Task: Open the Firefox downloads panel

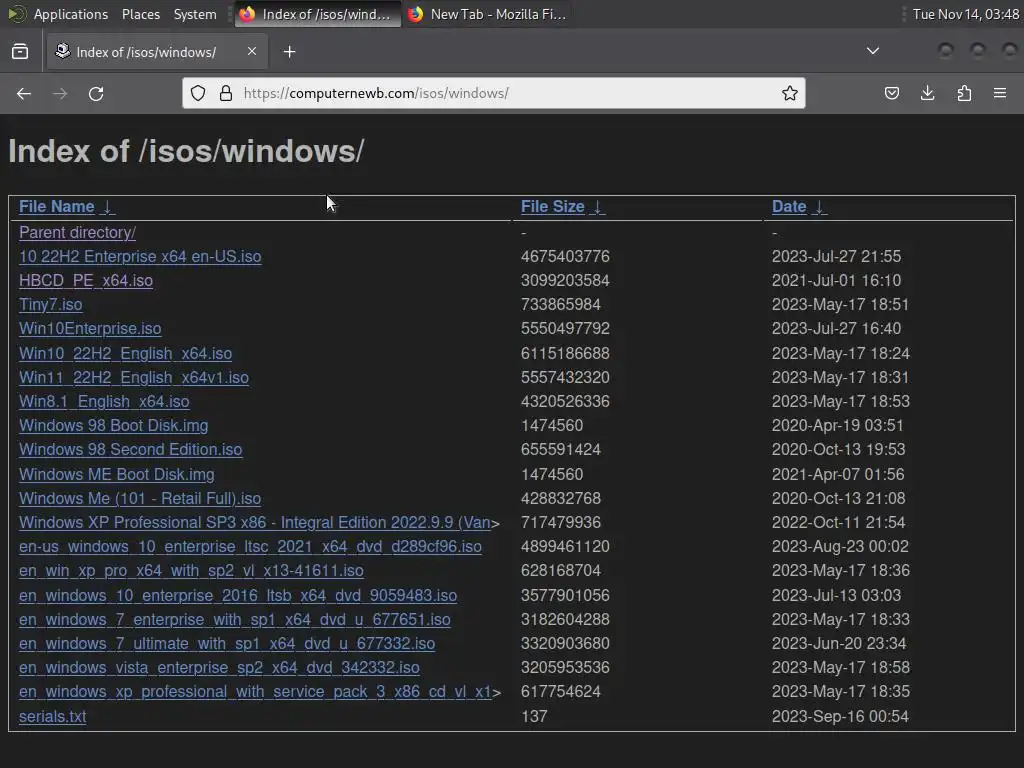Action: click(x=927, y=93)
